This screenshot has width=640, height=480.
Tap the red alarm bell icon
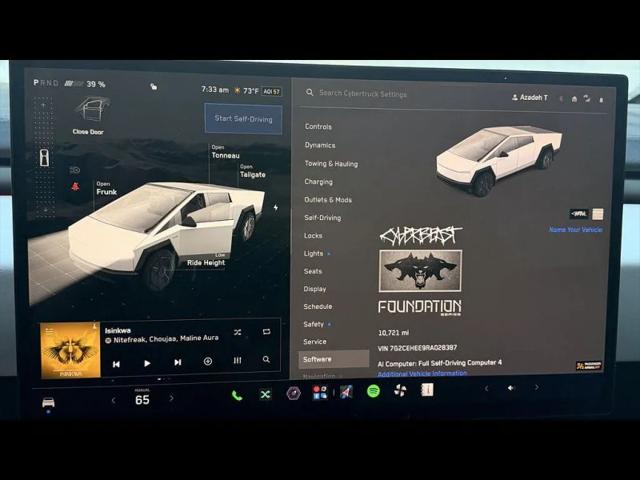click(75, 187)
